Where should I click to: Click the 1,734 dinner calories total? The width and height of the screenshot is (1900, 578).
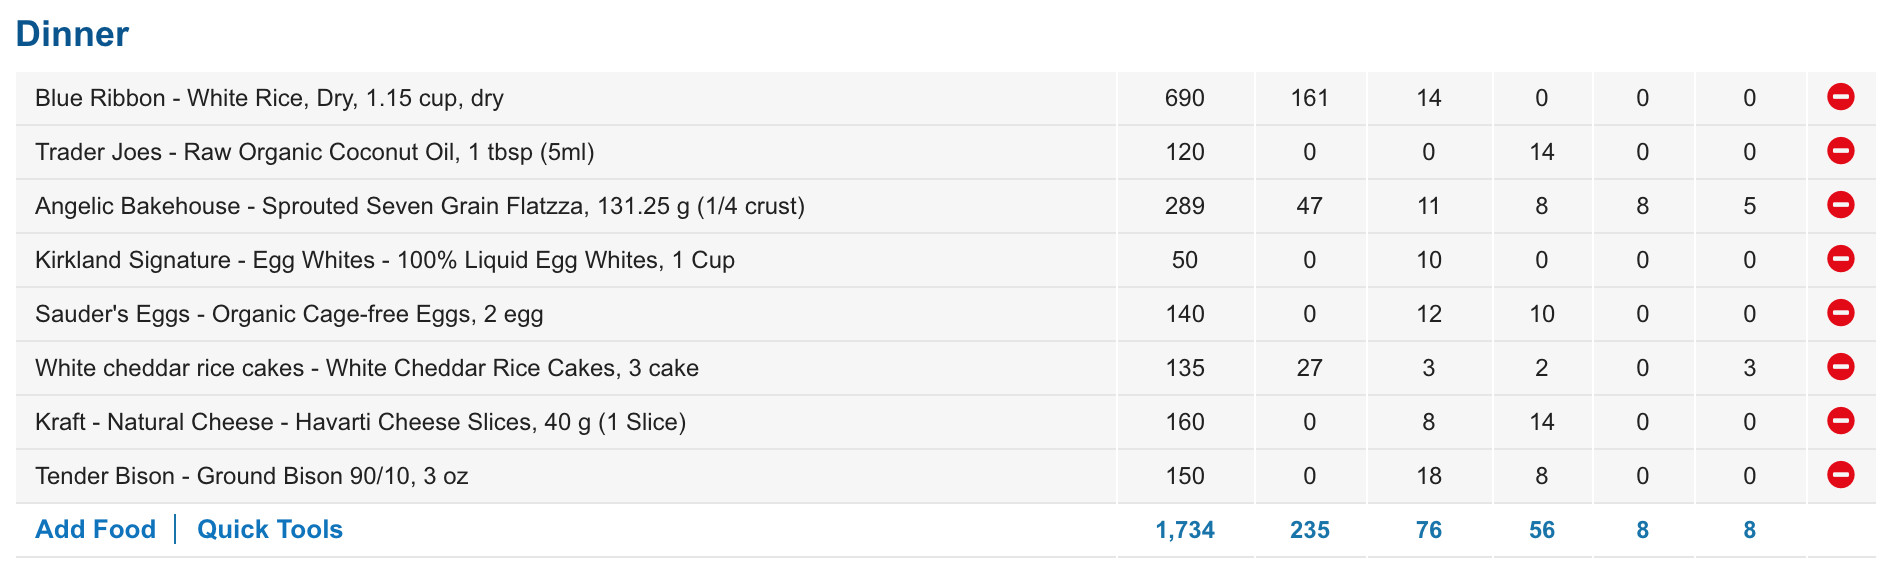click(1185, 530)
